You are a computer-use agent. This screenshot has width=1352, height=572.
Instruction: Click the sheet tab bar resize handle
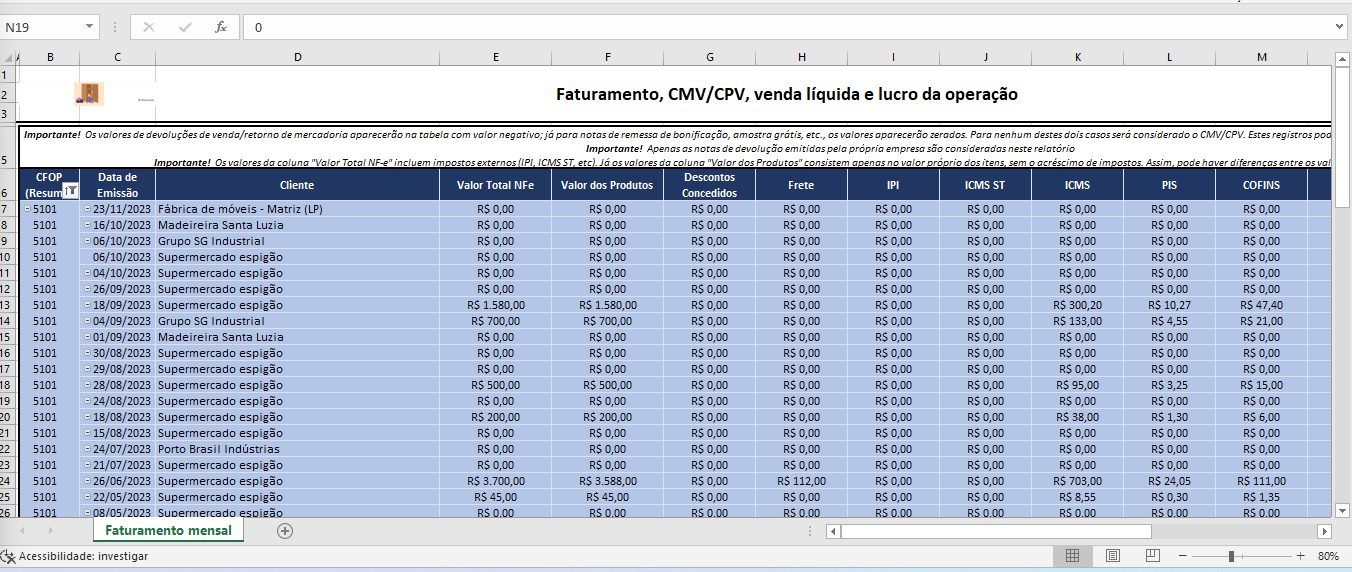pos(809,531)
